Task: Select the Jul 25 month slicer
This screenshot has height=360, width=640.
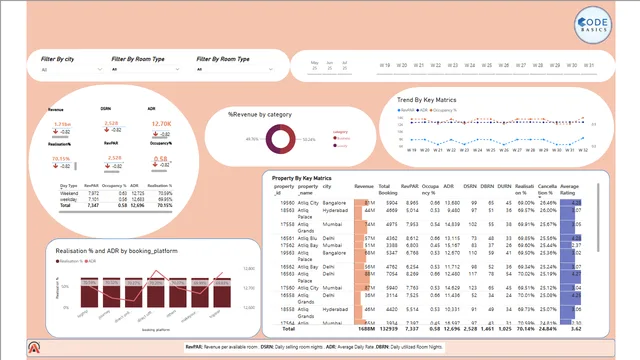Action: point(344,66)
